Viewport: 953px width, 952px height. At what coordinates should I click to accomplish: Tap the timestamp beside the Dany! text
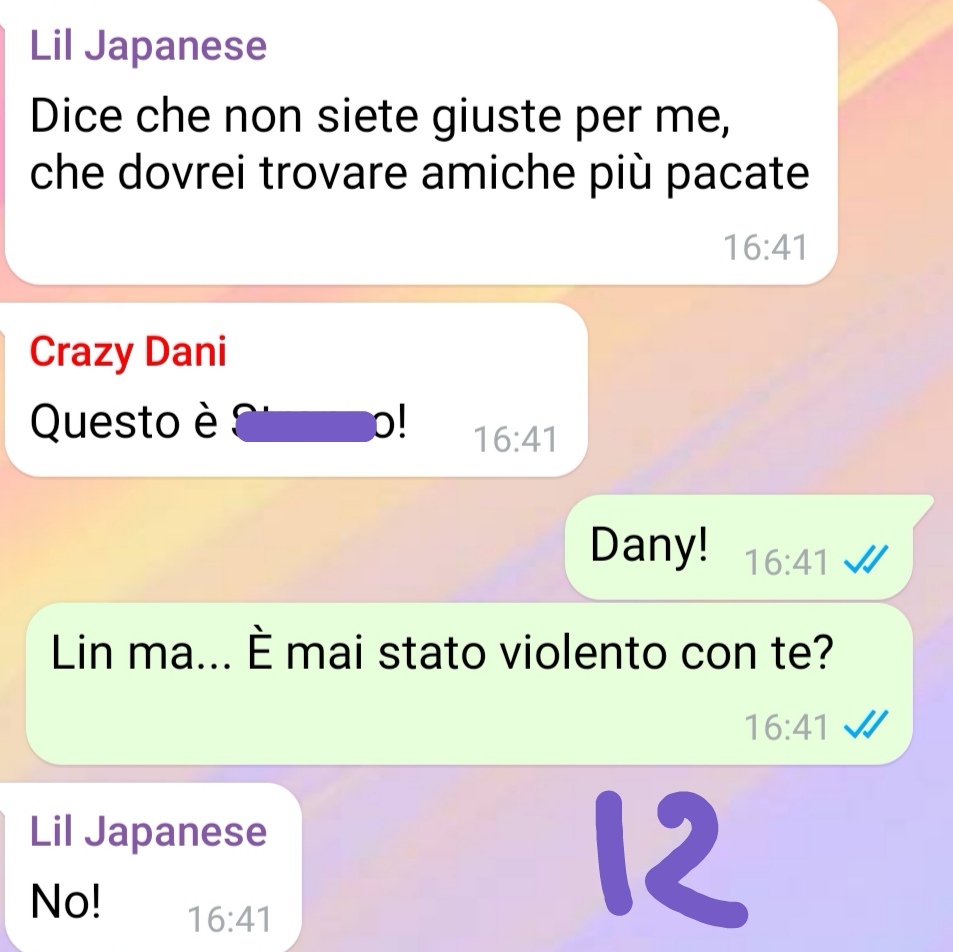pyautogui.click(x=786, y=562)
